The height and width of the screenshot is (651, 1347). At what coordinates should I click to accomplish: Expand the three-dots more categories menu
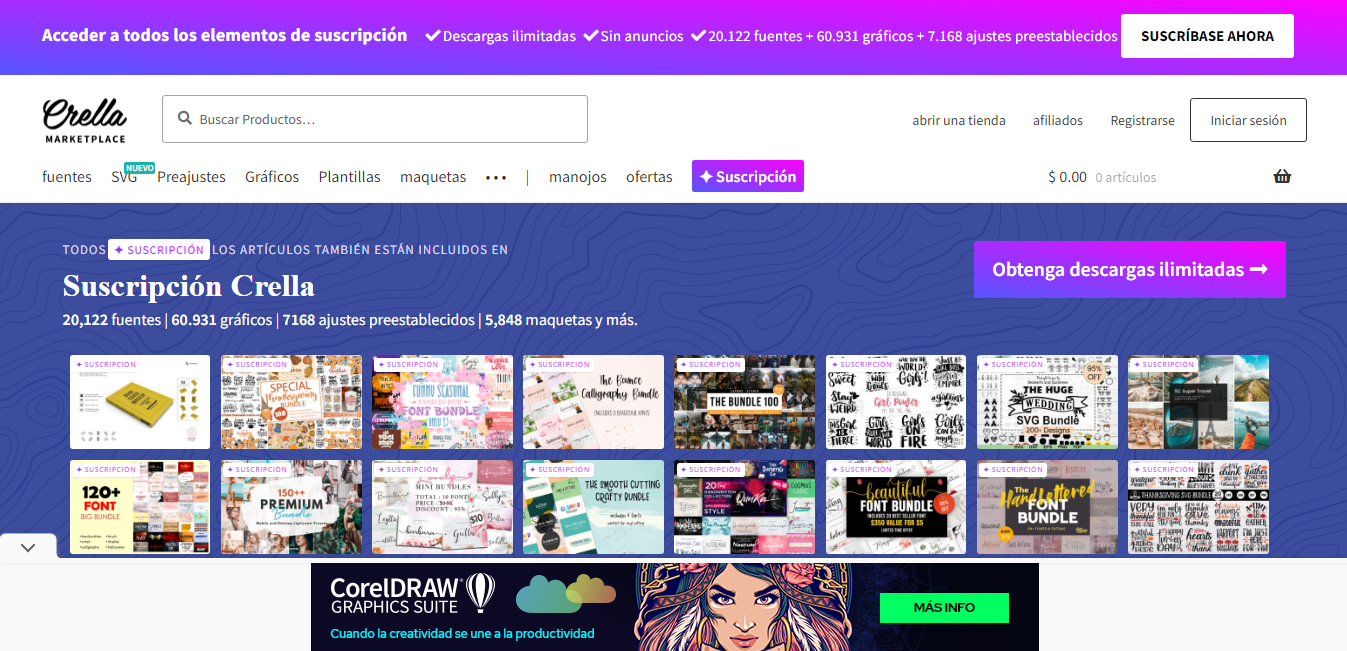[x=496, y=177]
